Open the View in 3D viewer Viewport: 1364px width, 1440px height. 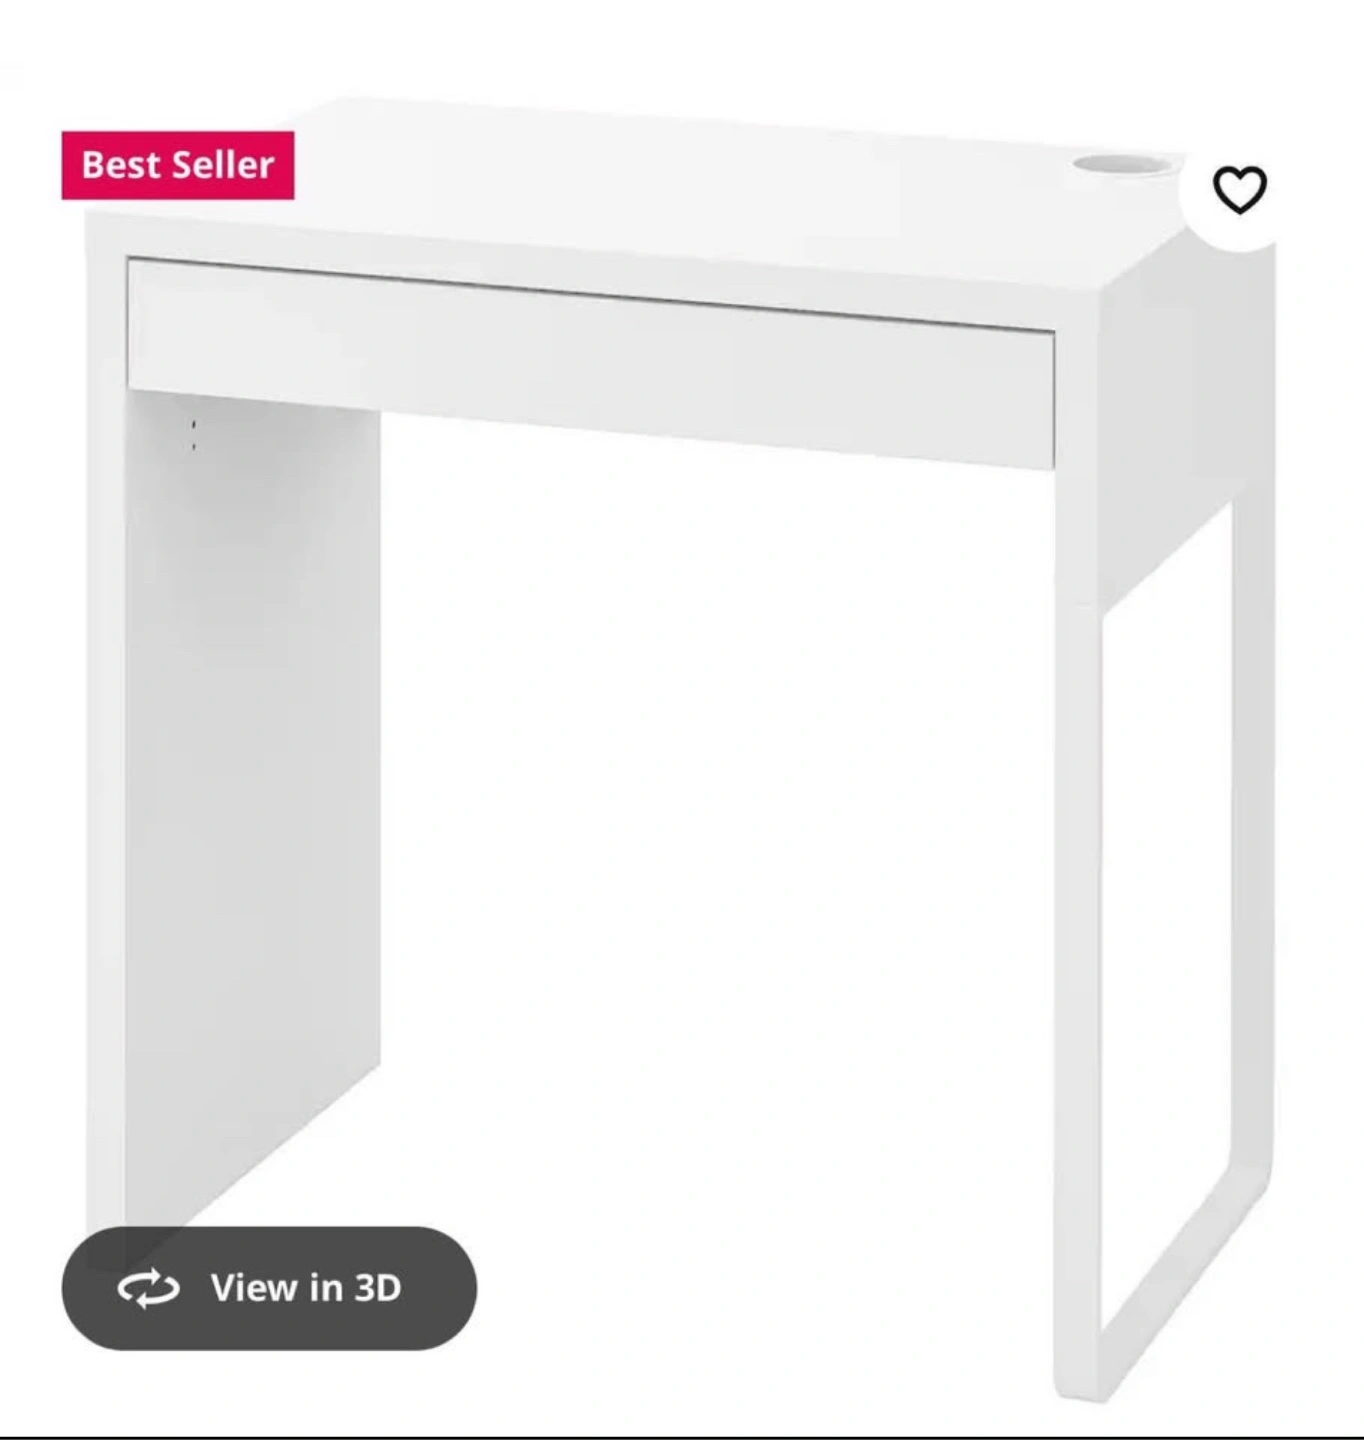(x=269, y=1288)
